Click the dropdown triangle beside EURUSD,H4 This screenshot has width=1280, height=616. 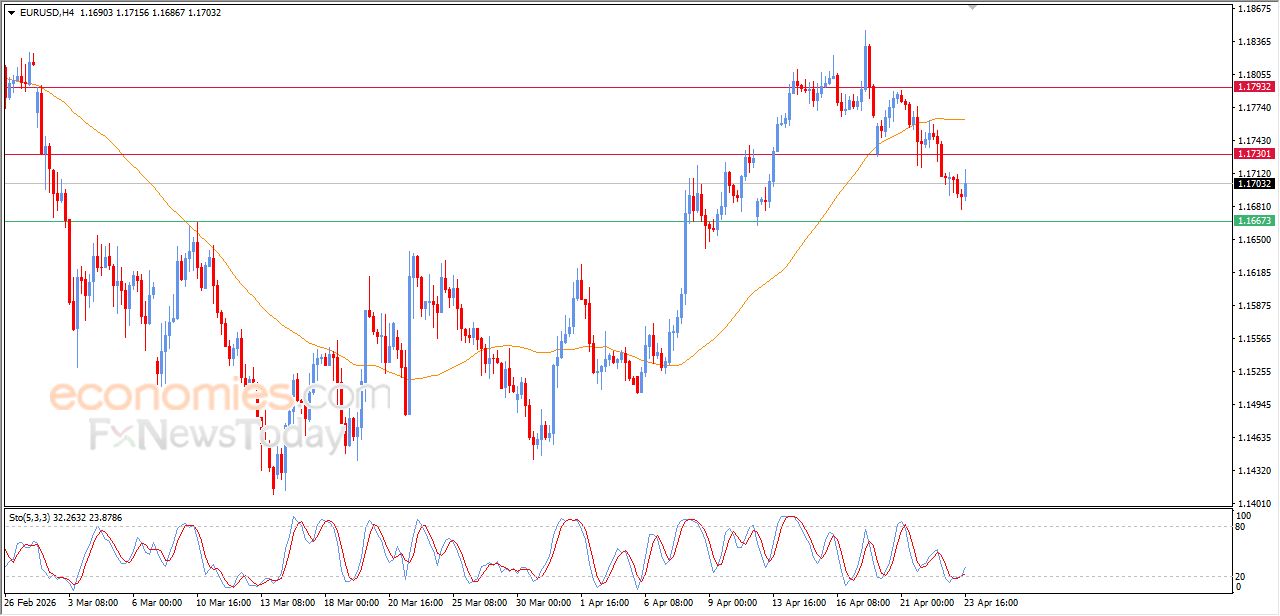click(x=11, y=13)
